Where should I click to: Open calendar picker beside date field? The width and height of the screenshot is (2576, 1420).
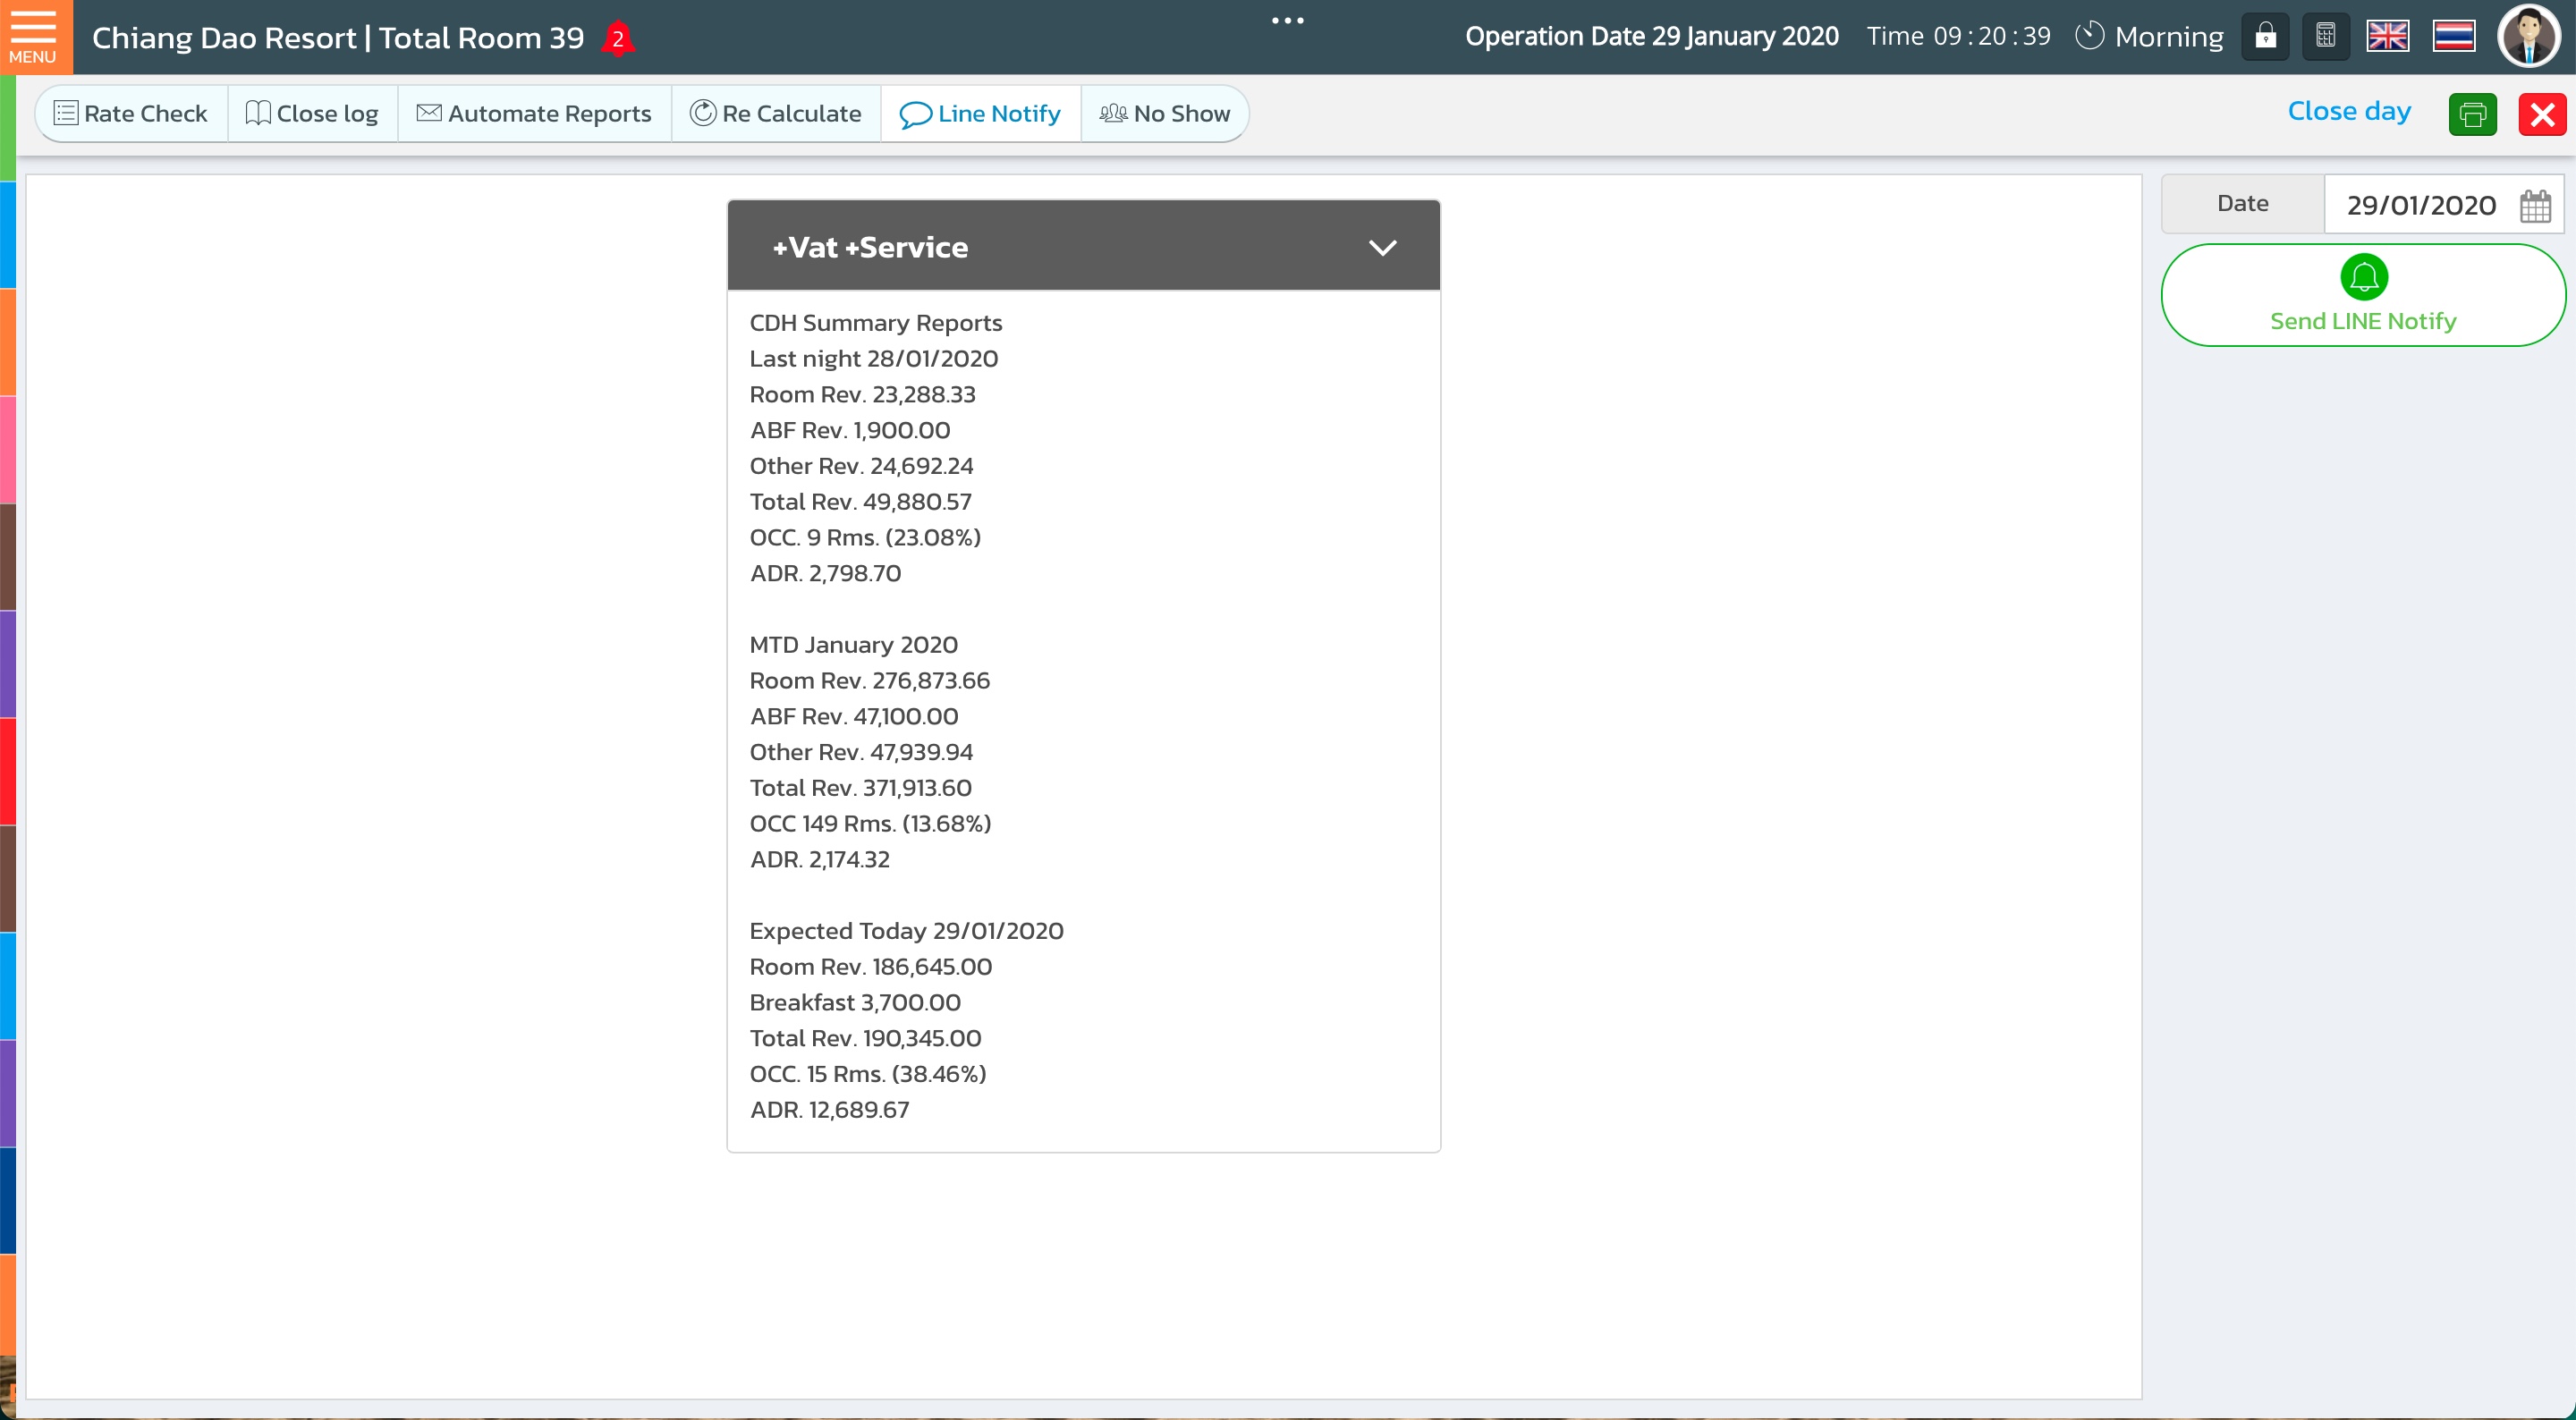2535,206
